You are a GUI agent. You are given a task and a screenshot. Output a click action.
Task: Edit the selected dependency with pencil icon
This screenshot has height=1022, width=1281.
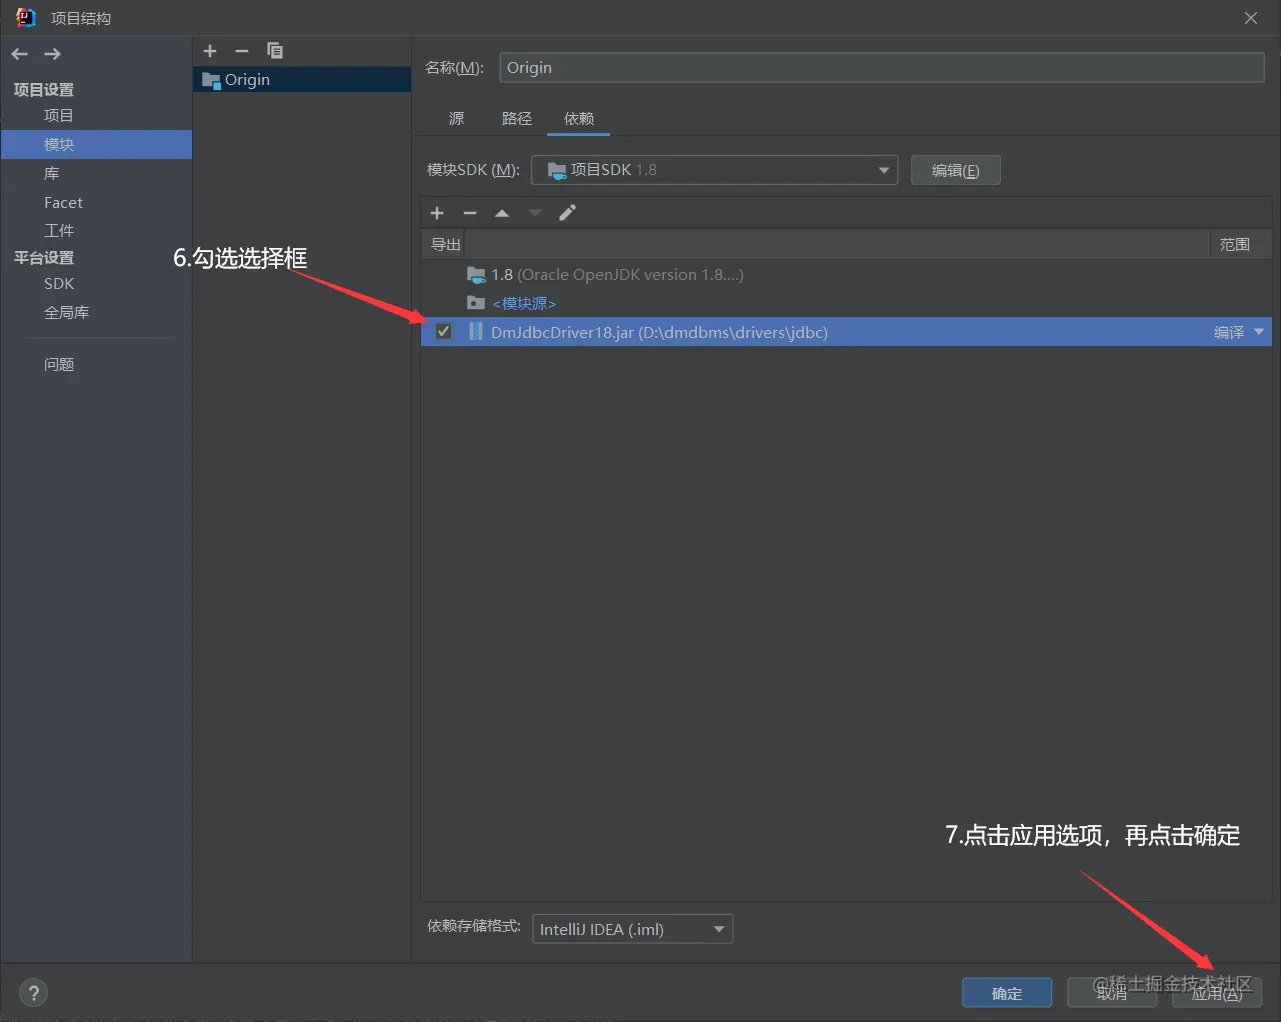(567, 213)
